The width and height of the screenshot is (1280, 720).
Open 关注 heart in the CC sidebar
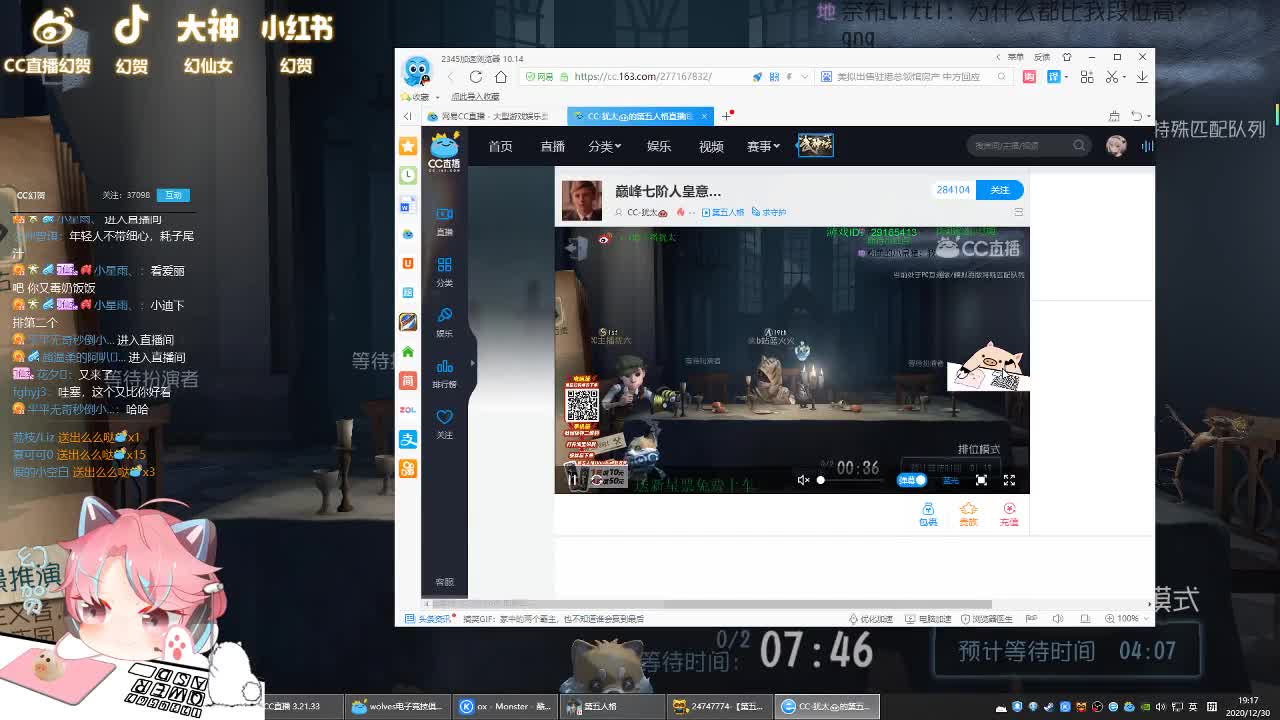445,424
